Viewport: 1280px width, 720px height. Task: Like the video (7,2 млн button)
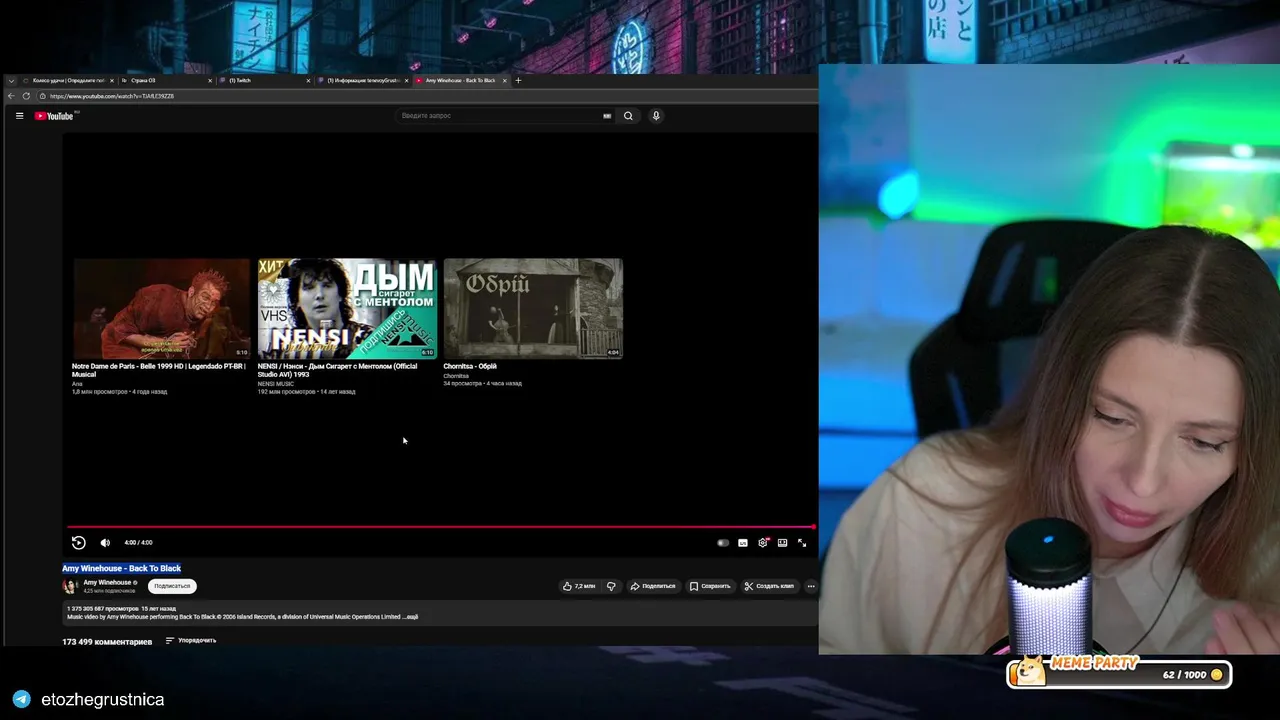(x=579, y=586)
